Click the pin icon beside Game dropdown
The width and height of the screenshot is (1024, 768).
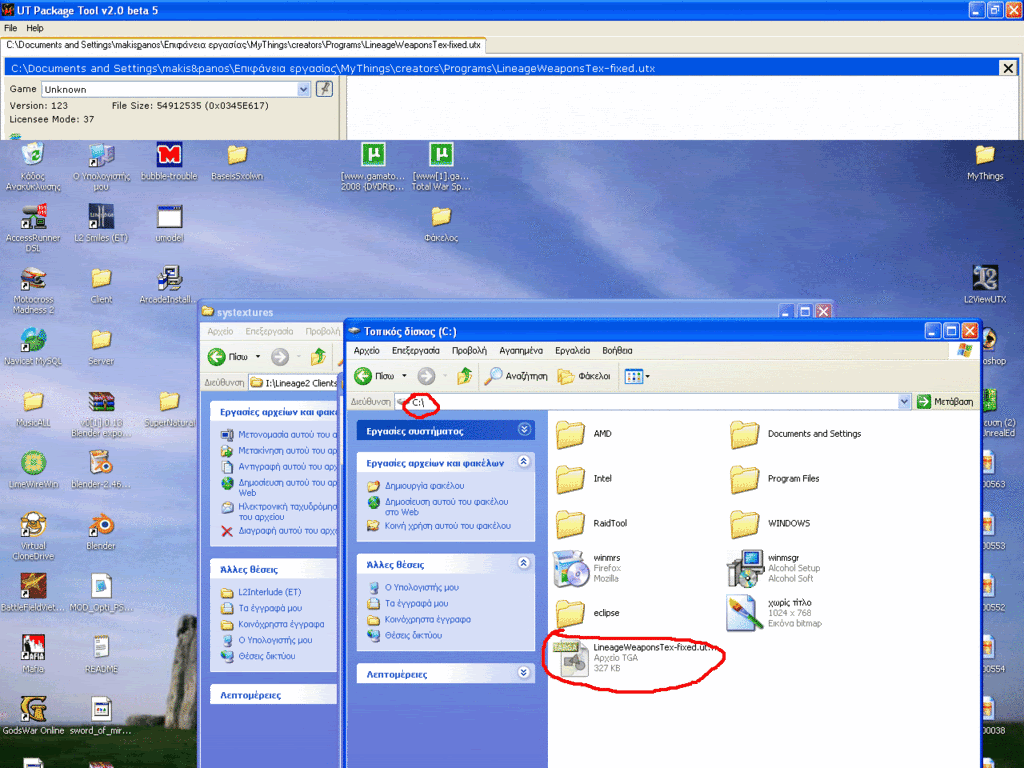[324, 89]
